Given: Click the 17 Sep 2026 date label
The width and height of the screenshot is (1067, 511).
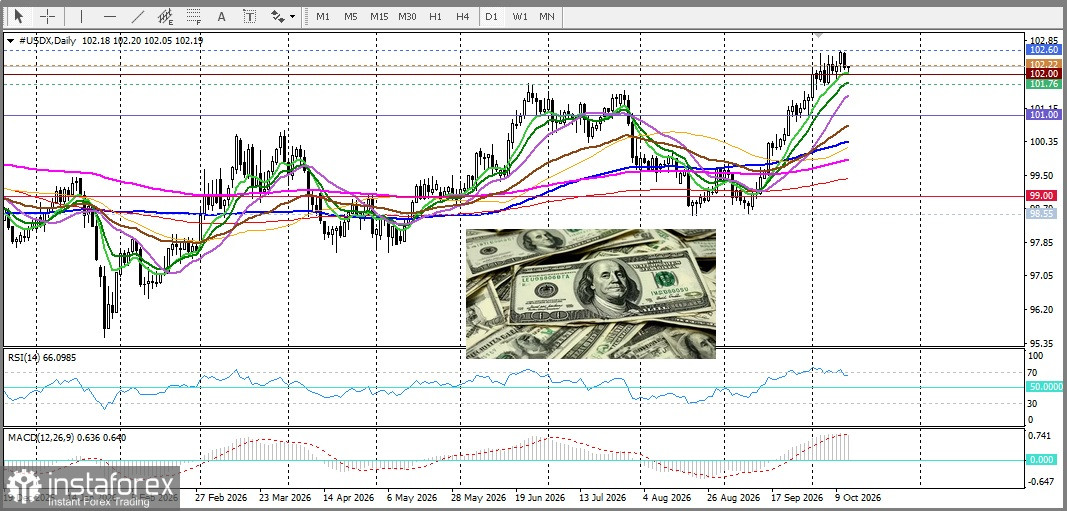Looking at the screenshot, I should (798, 497).
